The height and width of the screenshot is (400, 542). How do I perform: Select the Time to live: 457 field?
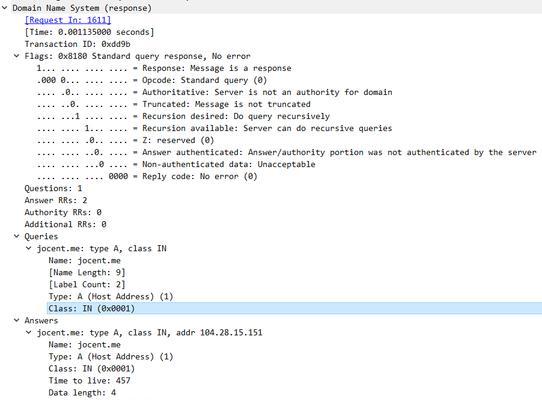90,381
